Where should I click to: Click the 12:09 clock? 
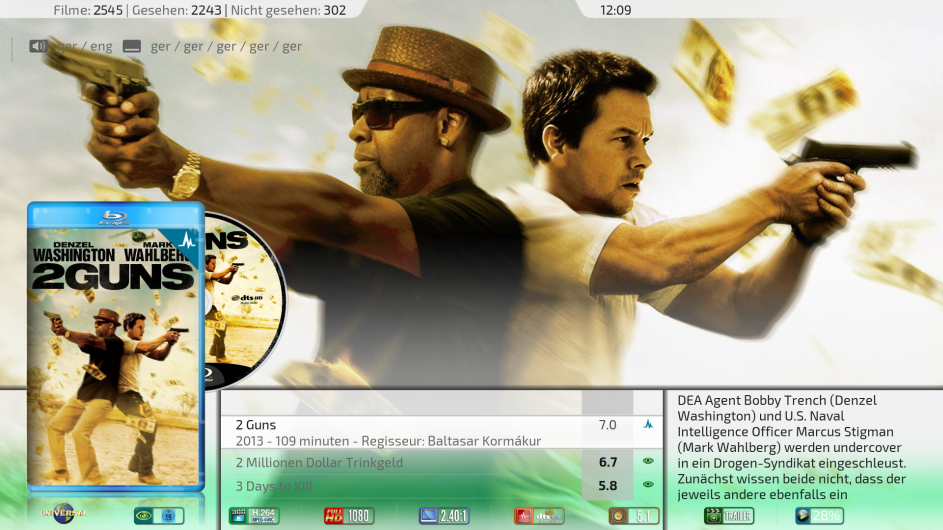point(615,10)
